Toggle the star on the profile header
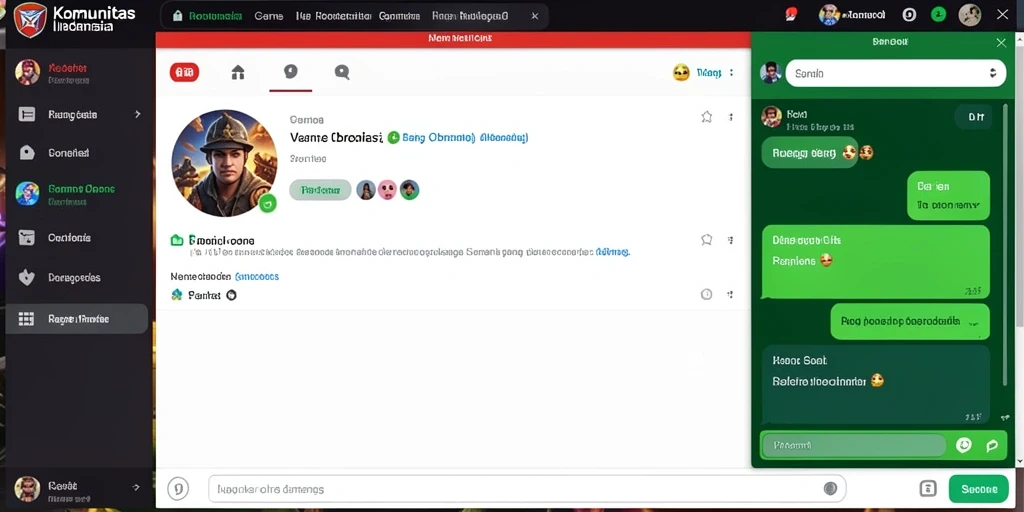This screenshot has width=1024, height=512. click(706, 117)
